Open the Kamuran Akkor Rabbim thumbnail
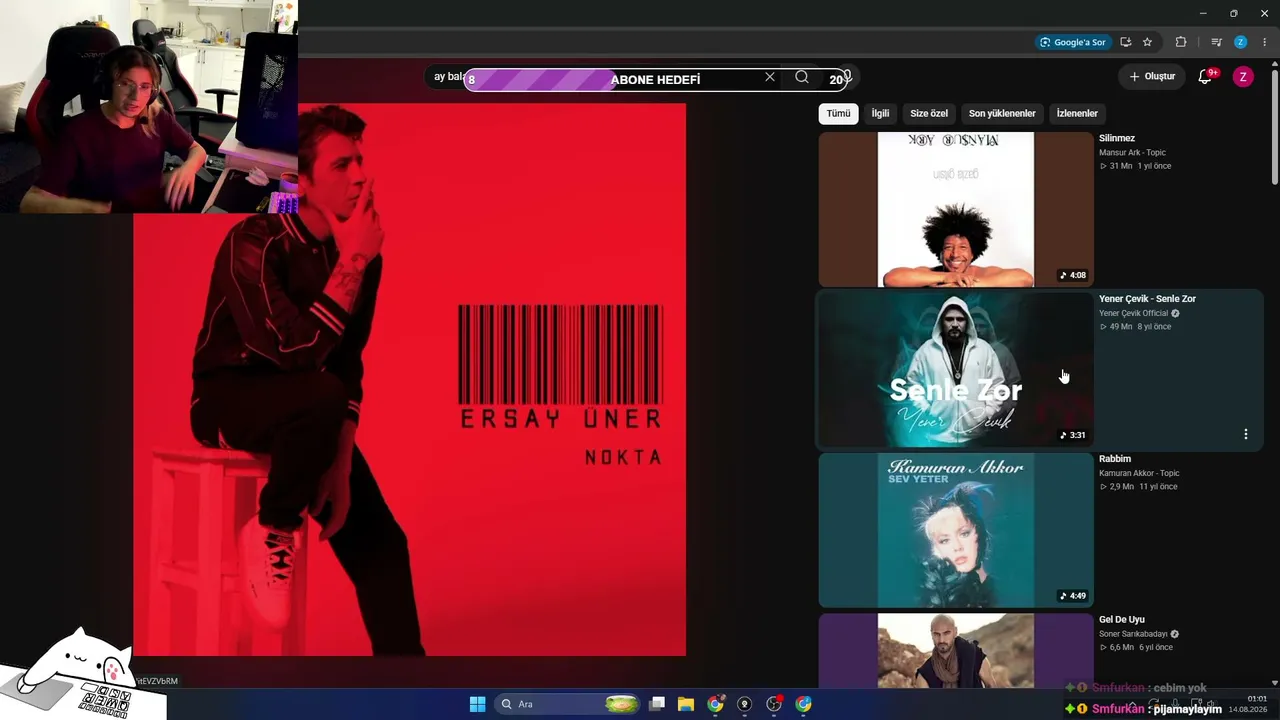 tap(956, 530)
